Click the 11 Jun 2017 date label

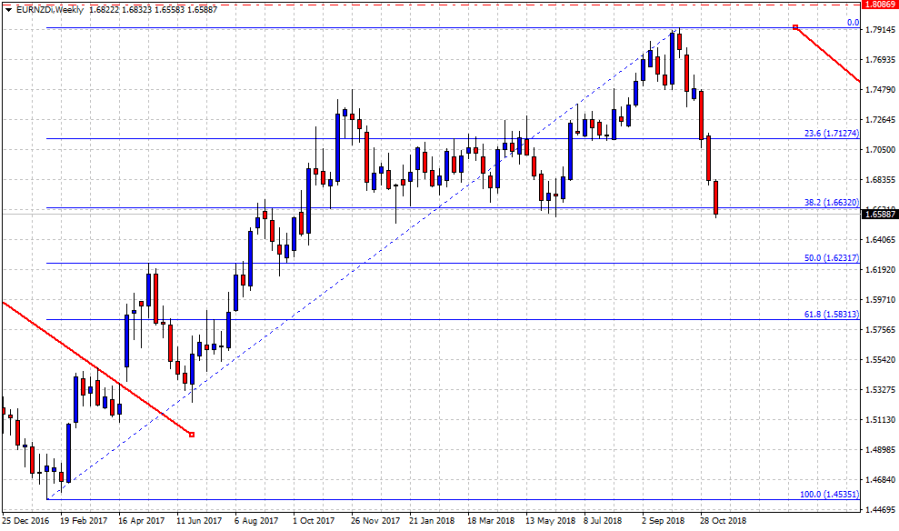[x=200, y=521]
